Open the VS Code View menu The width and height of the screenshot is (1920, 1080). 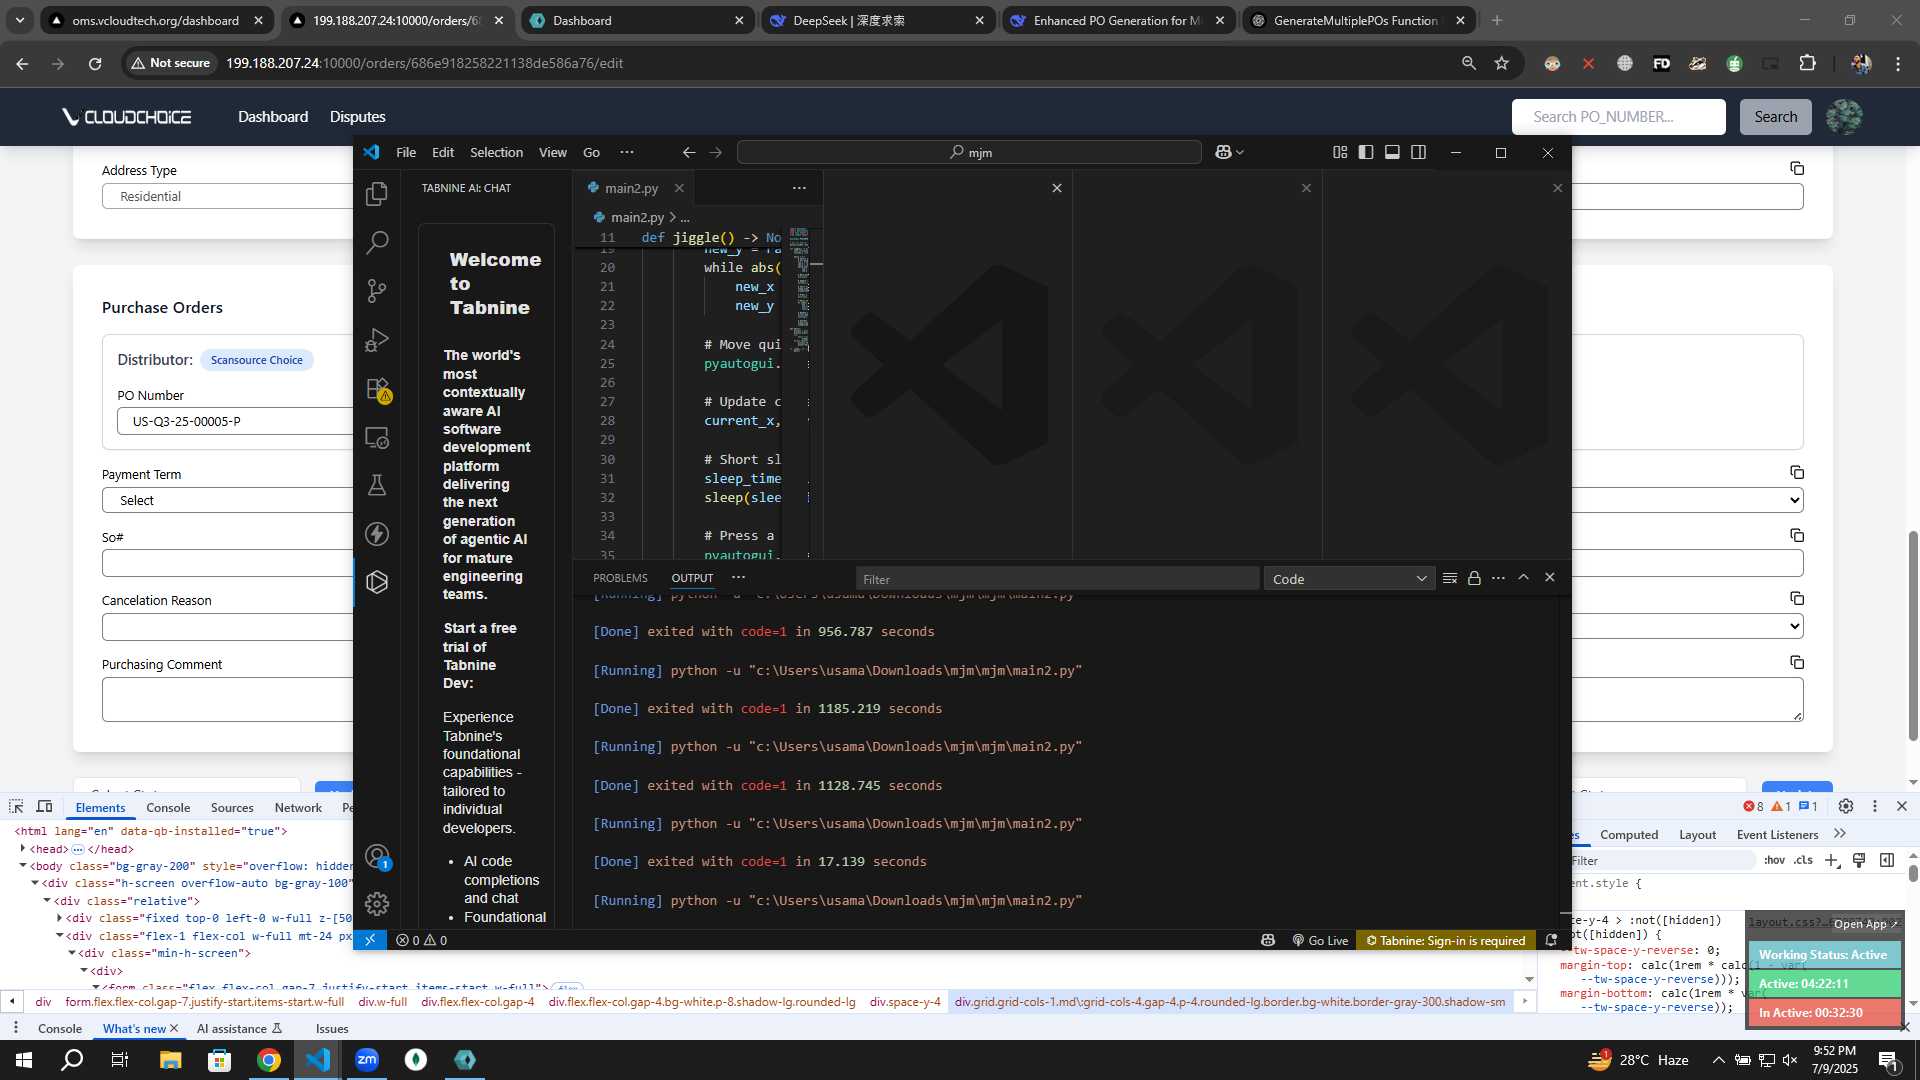552,152
